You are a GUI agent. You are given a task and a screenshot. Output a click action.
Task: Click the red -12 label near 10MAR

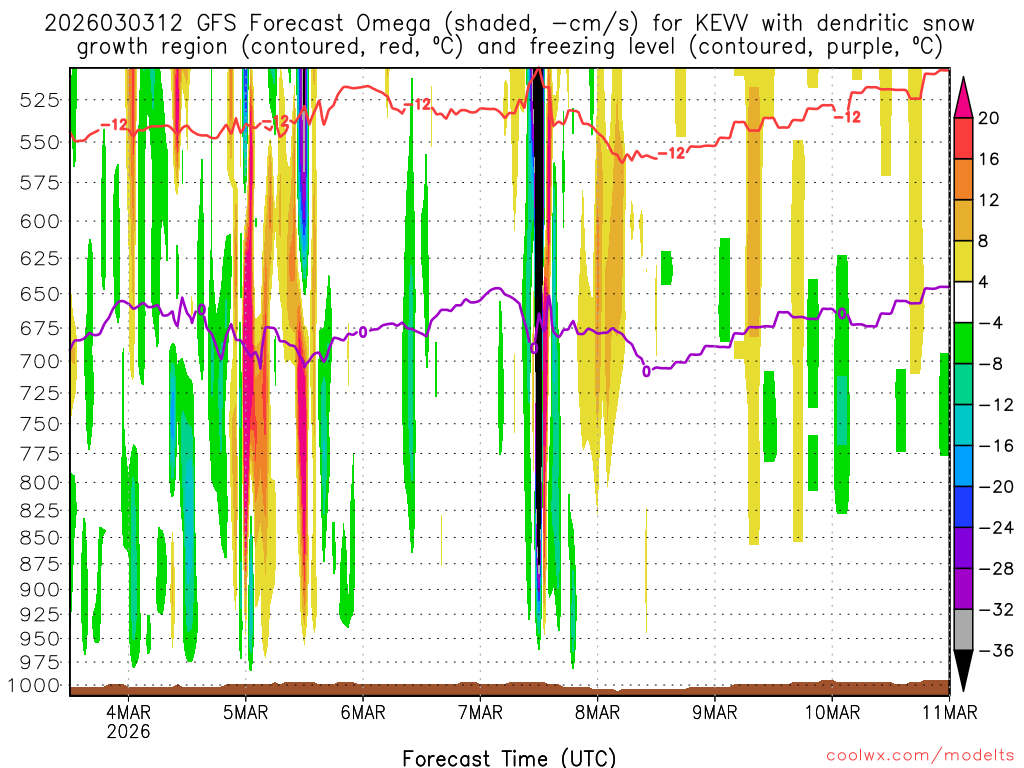(x=848, y=118)
